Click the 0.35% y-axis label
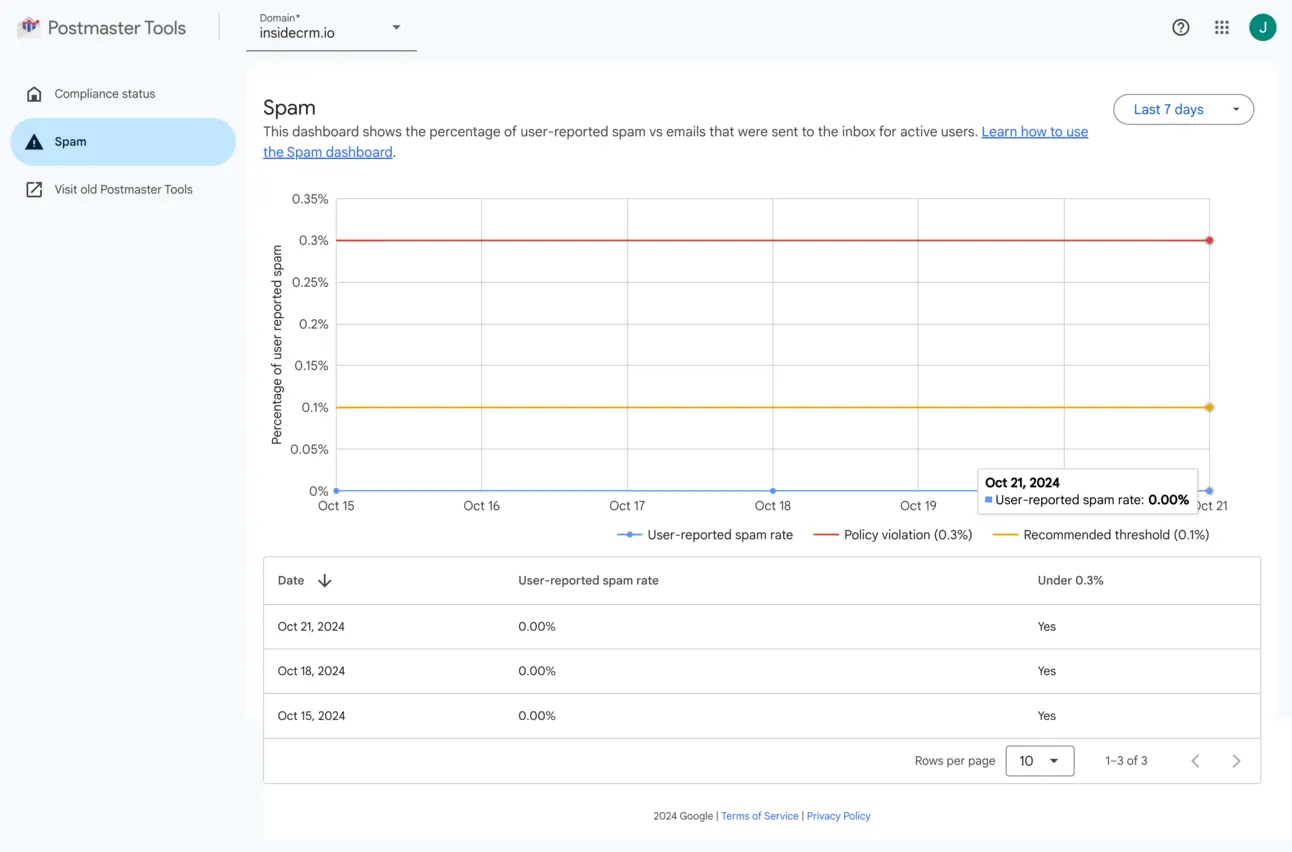 pyautogui.click(x=310, y=199)
